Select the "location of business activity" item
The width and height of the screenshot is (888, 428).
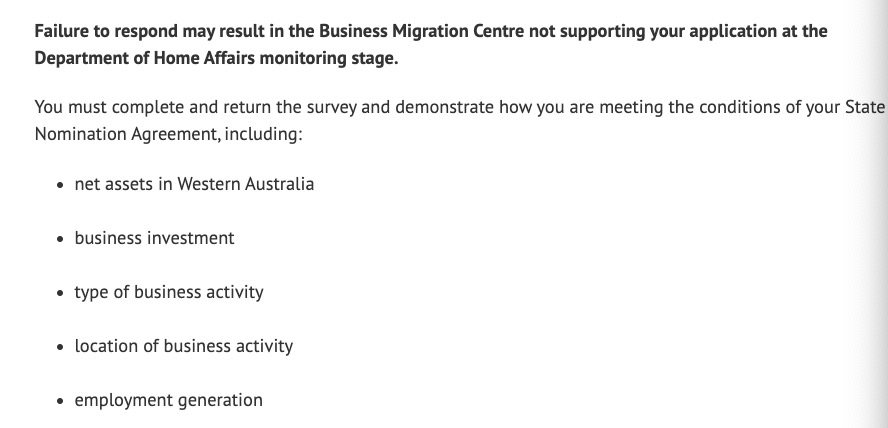click(184, 346)
